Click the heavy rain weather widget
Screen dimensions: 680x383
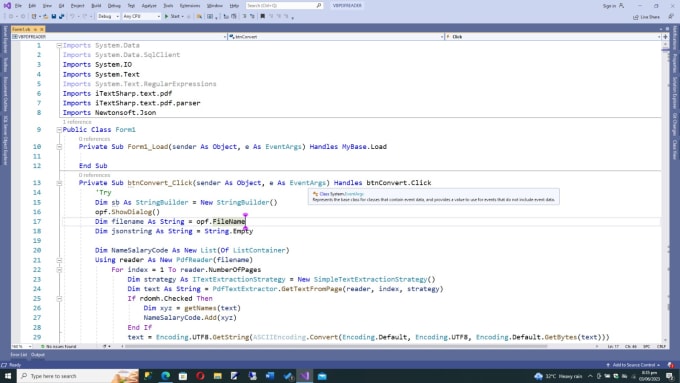coord(559,376)
